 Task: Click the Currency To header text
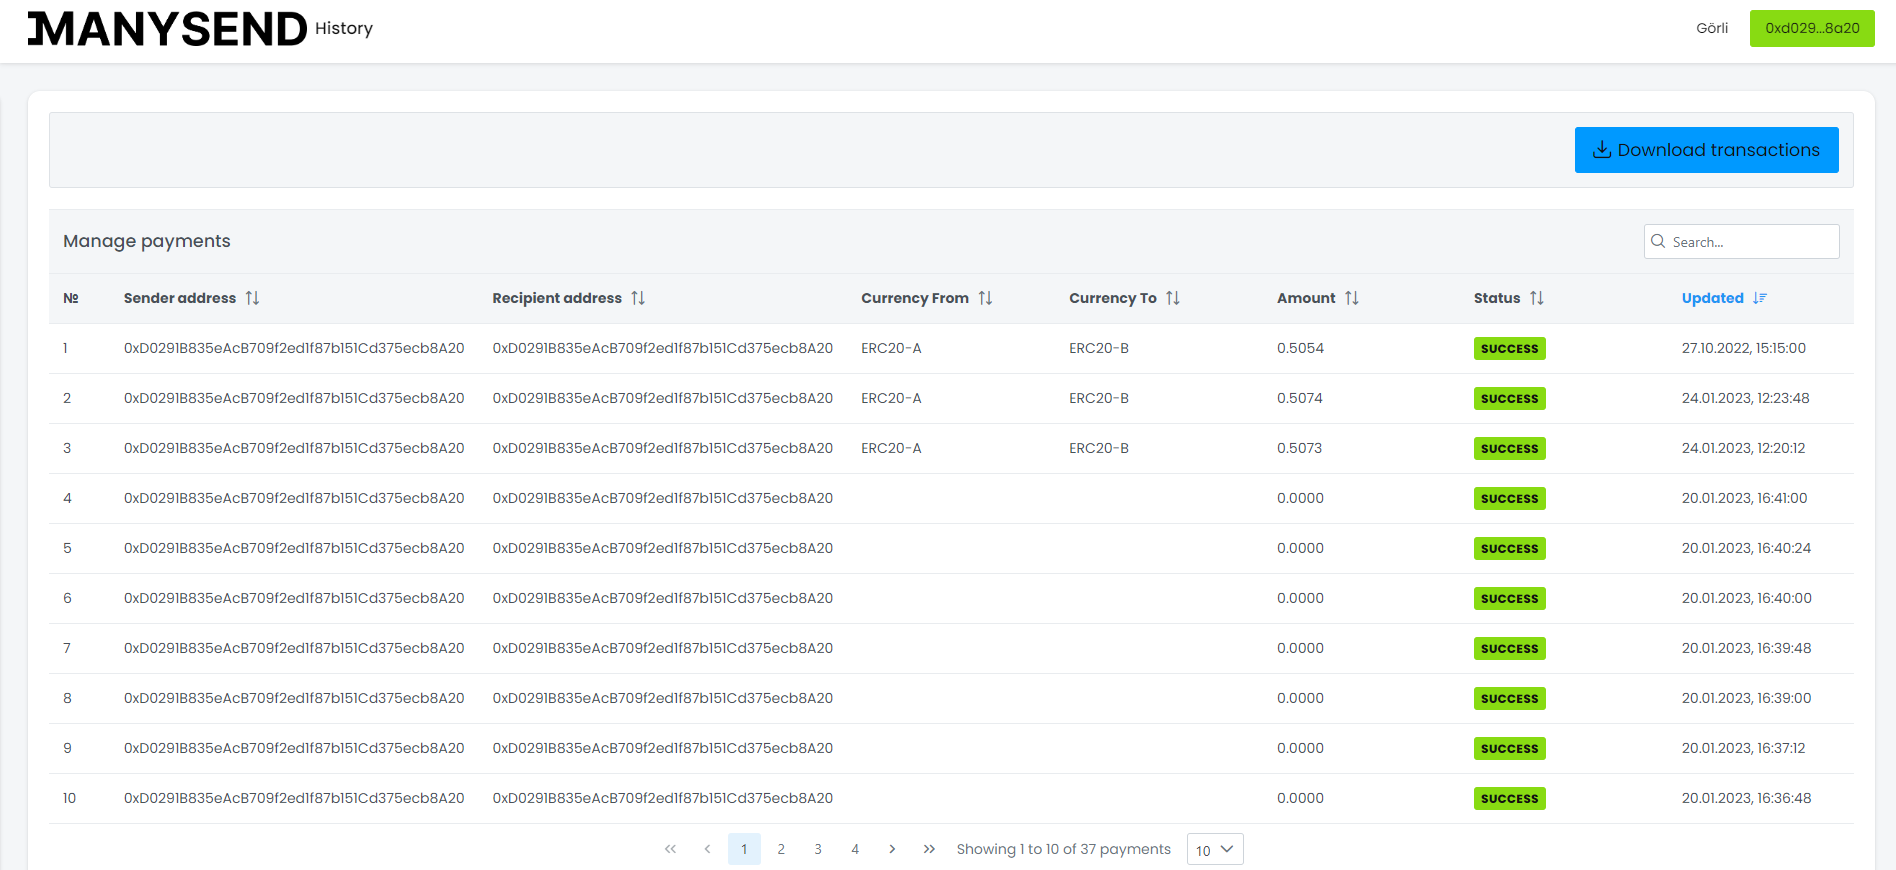coord(1113,298)
